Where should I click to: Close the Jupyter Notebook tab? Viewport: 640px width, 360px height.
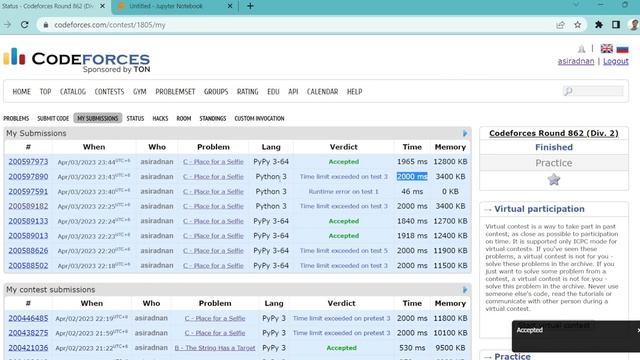(230, 6)
